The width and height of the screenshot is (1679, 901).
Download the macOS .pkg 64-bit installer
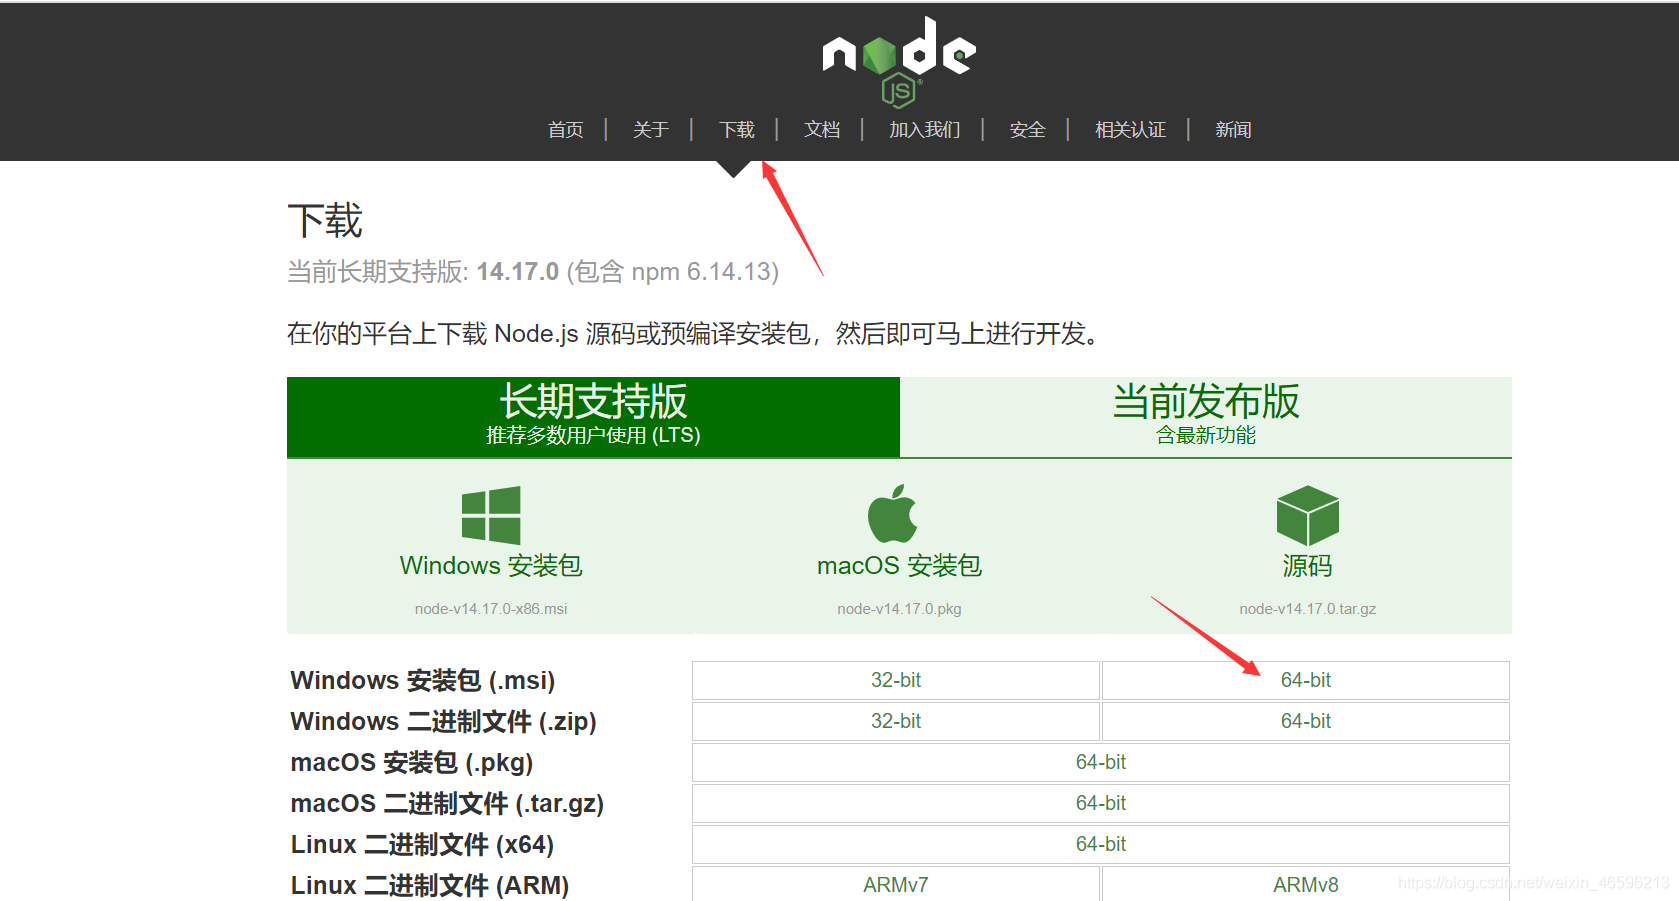coord(1101,762)
